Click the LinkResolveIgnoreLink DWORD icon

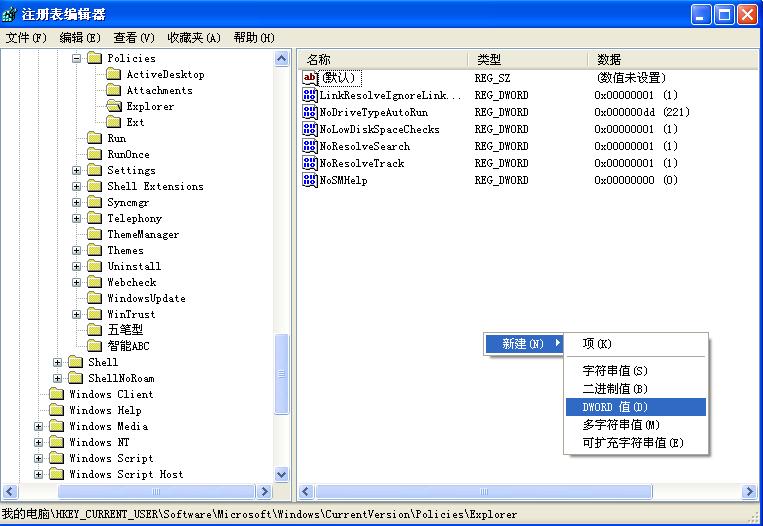coord(309,95)
